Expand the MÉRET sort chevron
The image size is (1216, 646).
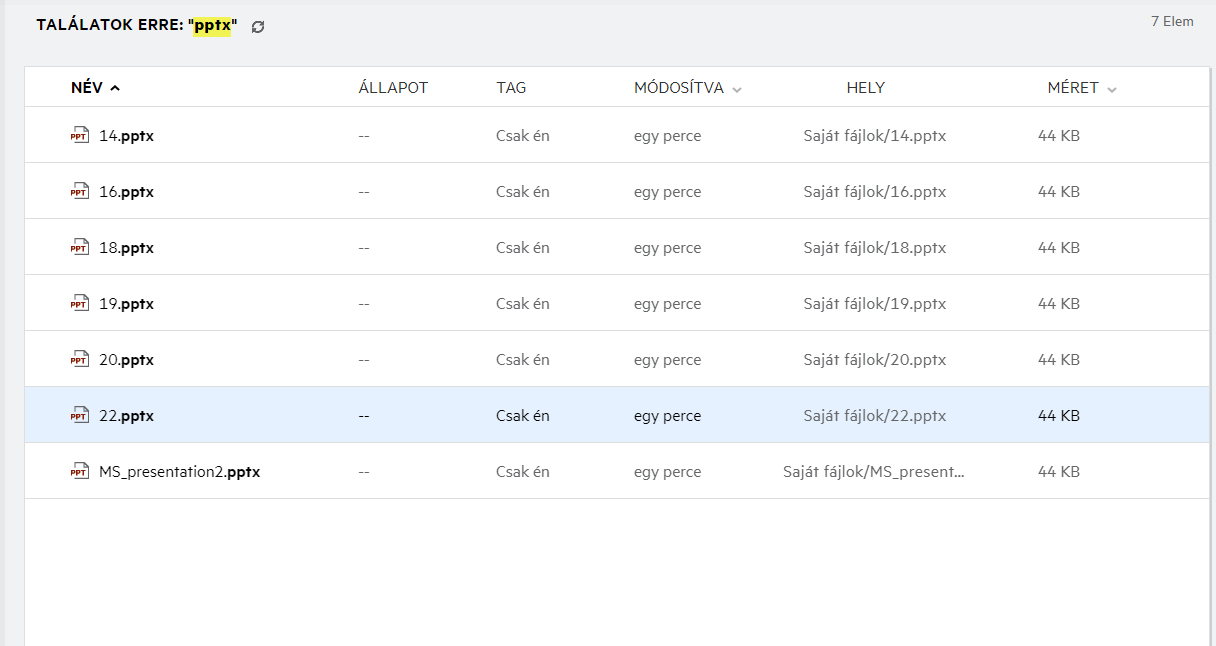(x=1112, y=89)
